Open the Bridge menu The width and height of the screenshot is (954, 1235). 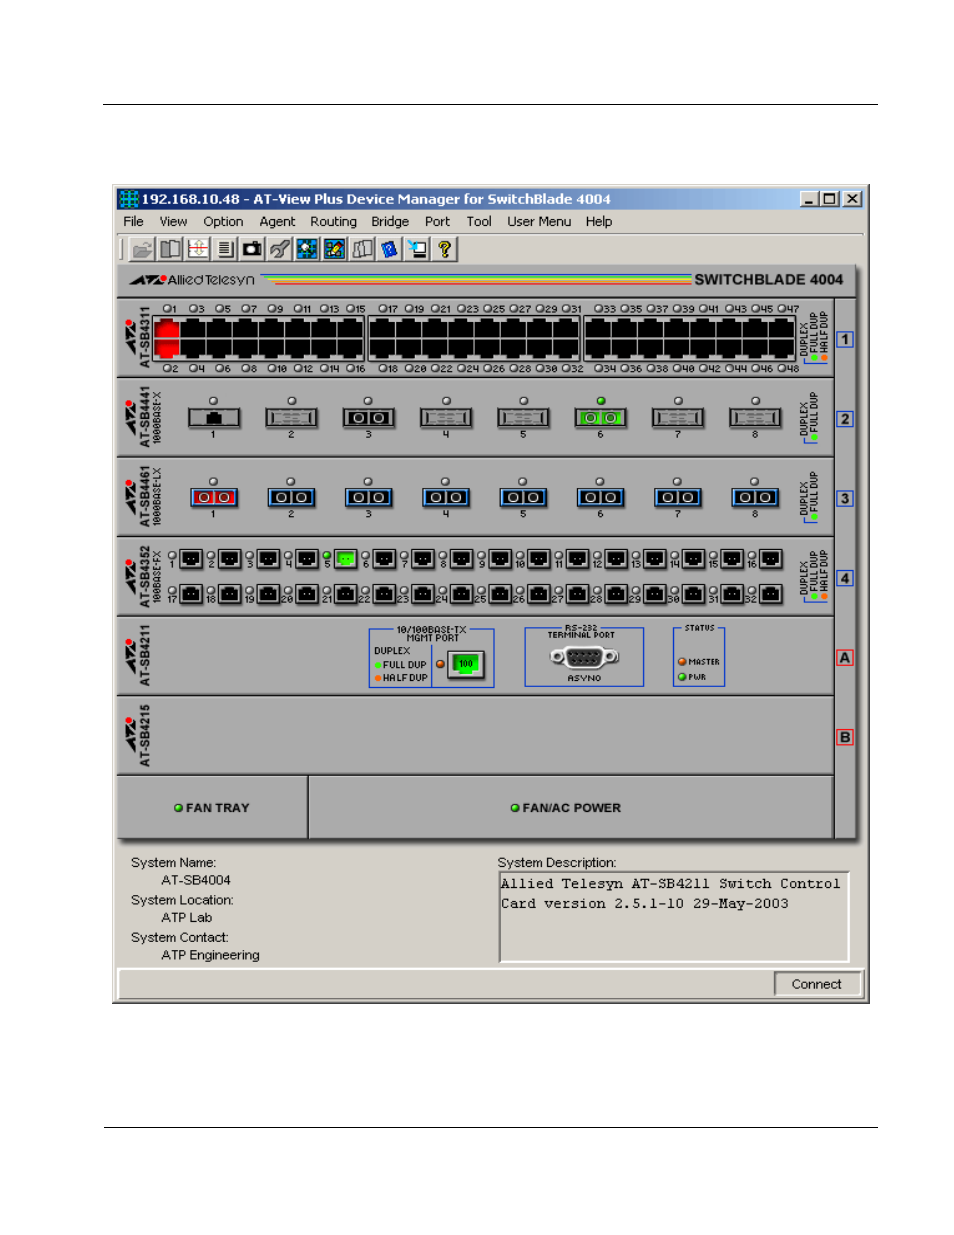pos(390,222)
